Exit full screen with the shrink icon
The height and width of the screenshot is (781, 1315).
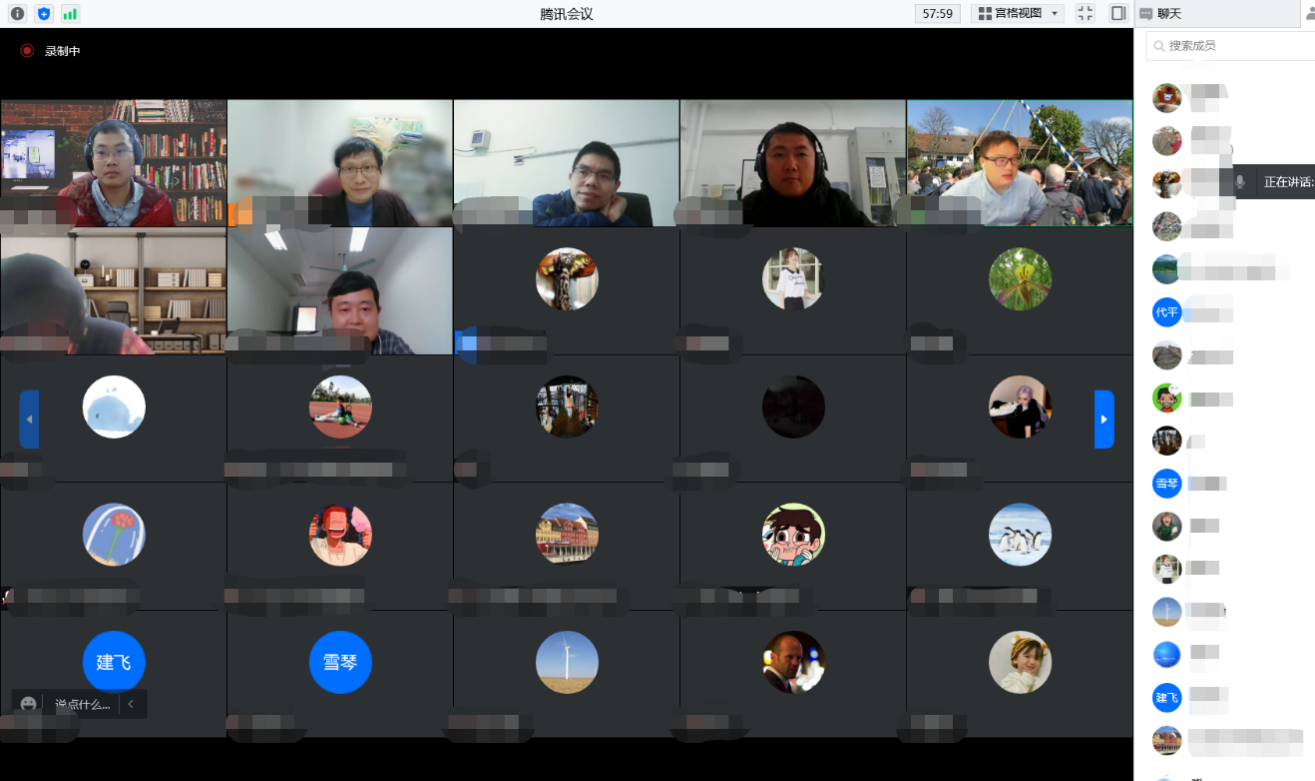click(x=1085, y=14)
